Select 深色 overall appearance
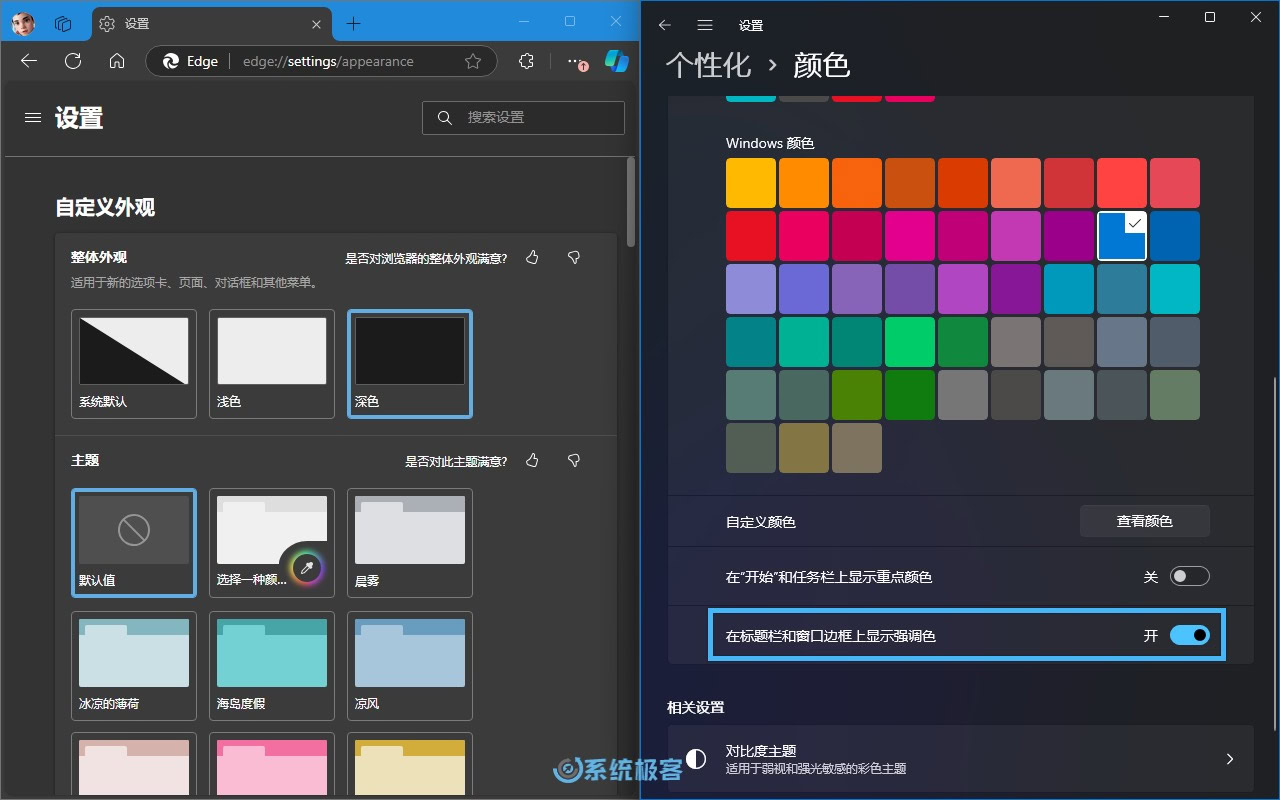The height and width of the screenshot is (800, 1280). (410, 363)
